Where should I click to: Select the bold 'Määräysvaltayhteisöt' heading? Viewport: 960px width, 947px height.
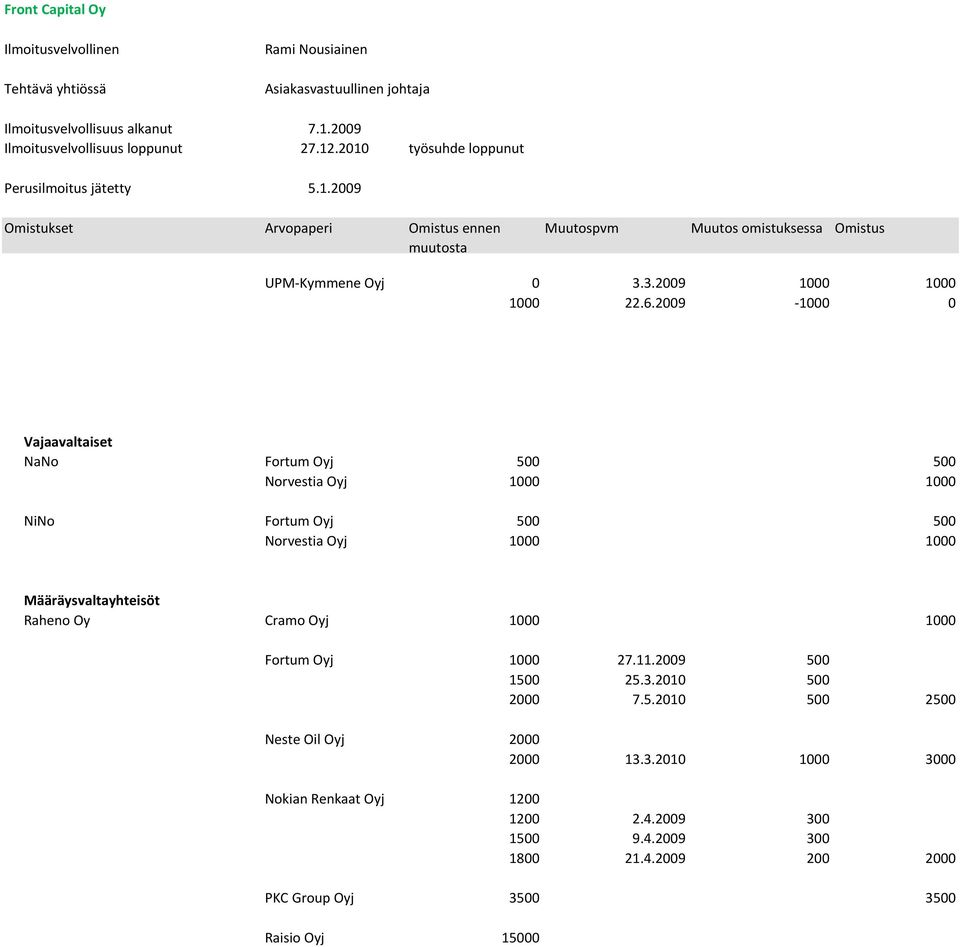pyautogui.click(x=92, y=601)
